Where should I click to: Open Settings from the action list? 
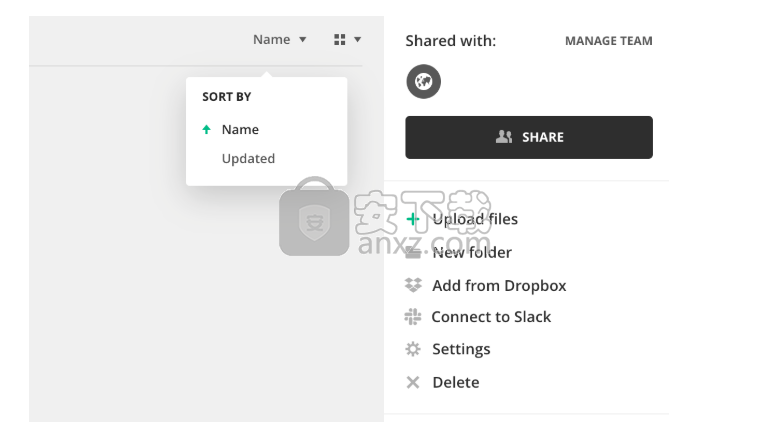click(x=461, y=349)
